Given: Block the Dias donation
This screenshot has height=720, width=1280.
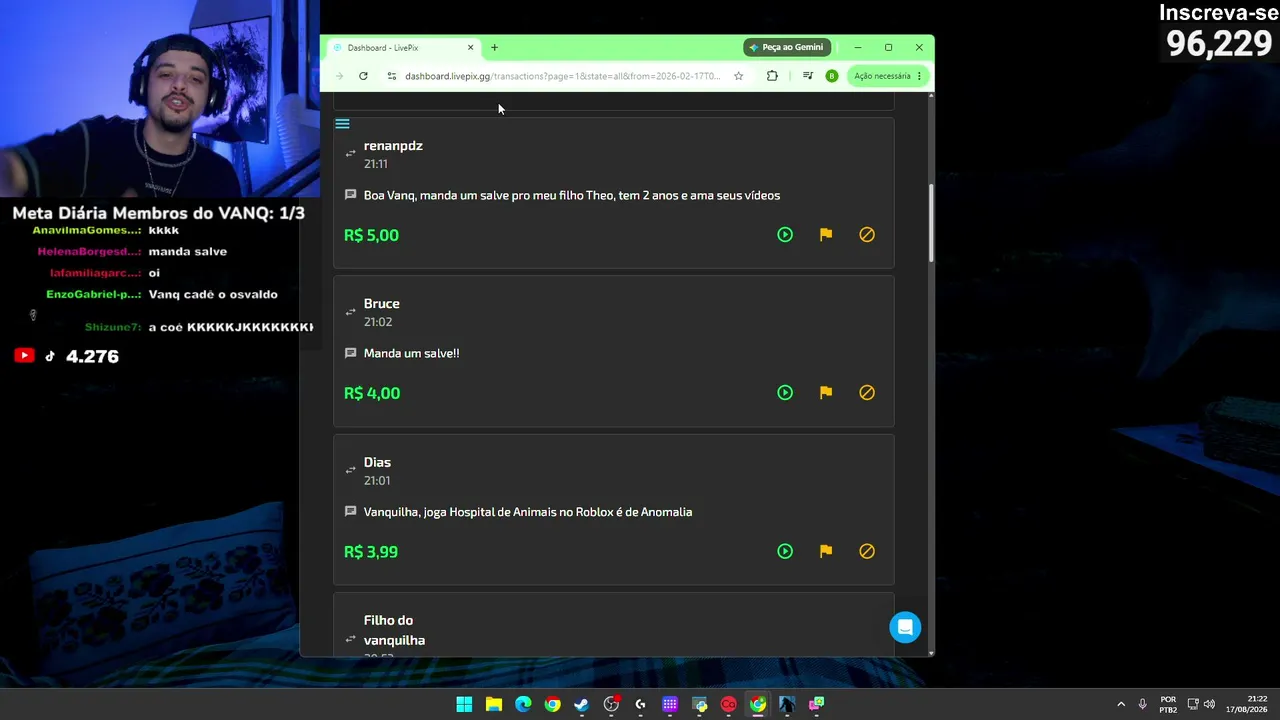Looking at the screenshot, I should tap(867, 551).
